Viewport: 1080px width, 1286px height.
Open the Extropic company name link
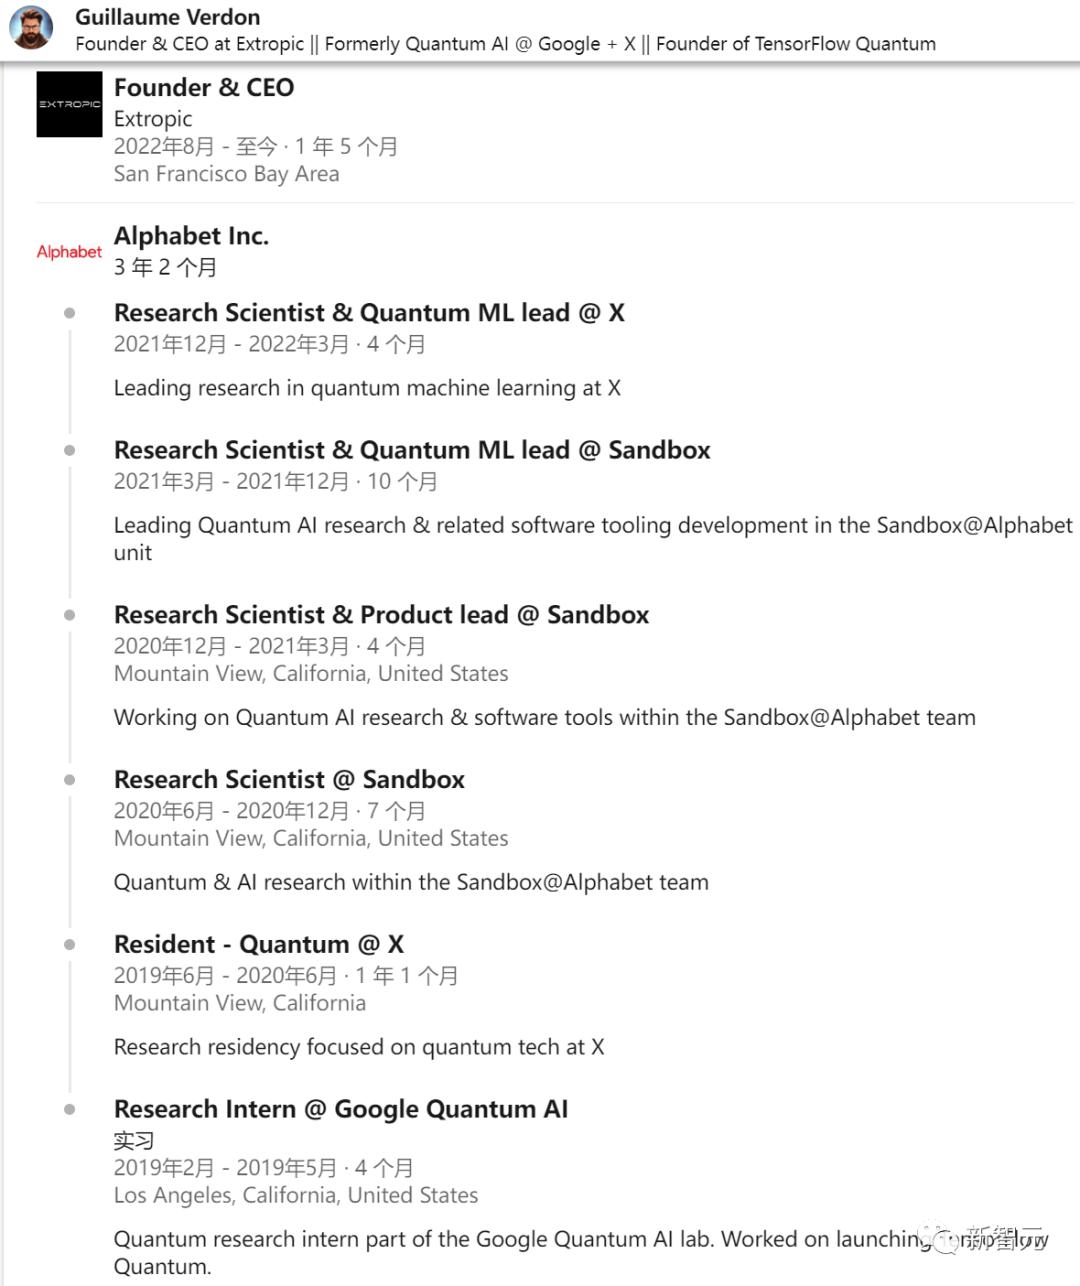click(x=153, y=118)
